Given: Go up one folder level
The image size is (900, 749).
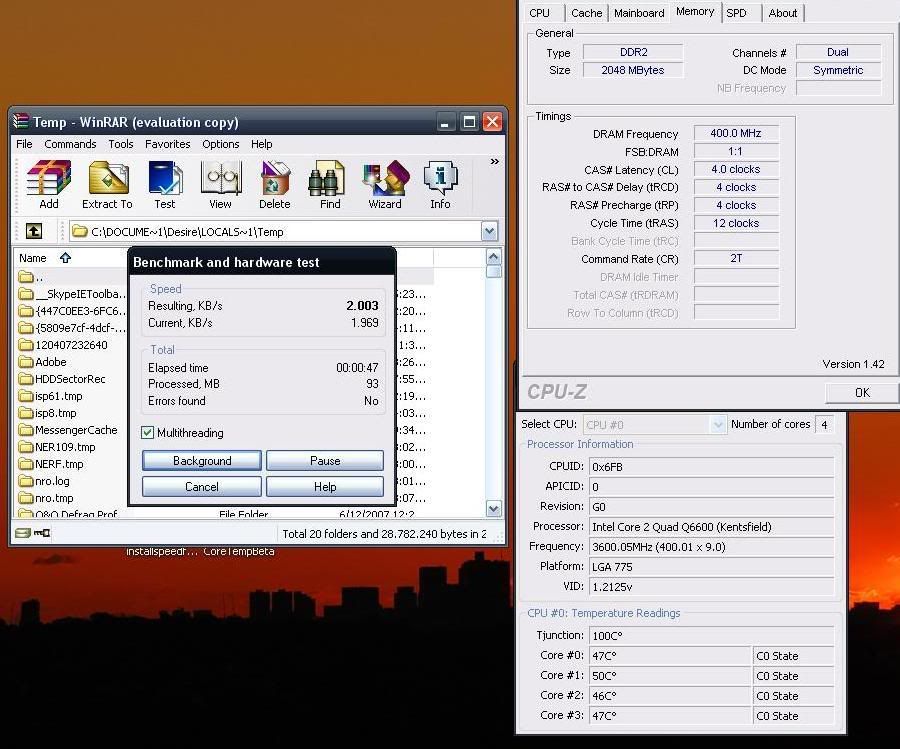Looking at the screenshot, I should [x=34, y=231].
